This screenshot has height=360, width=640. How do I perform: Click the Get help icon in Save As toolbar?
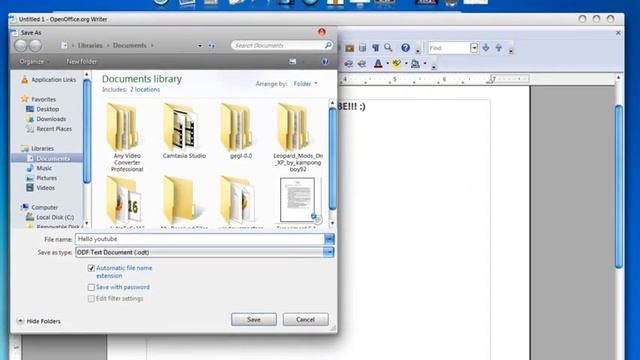point(325,61)
